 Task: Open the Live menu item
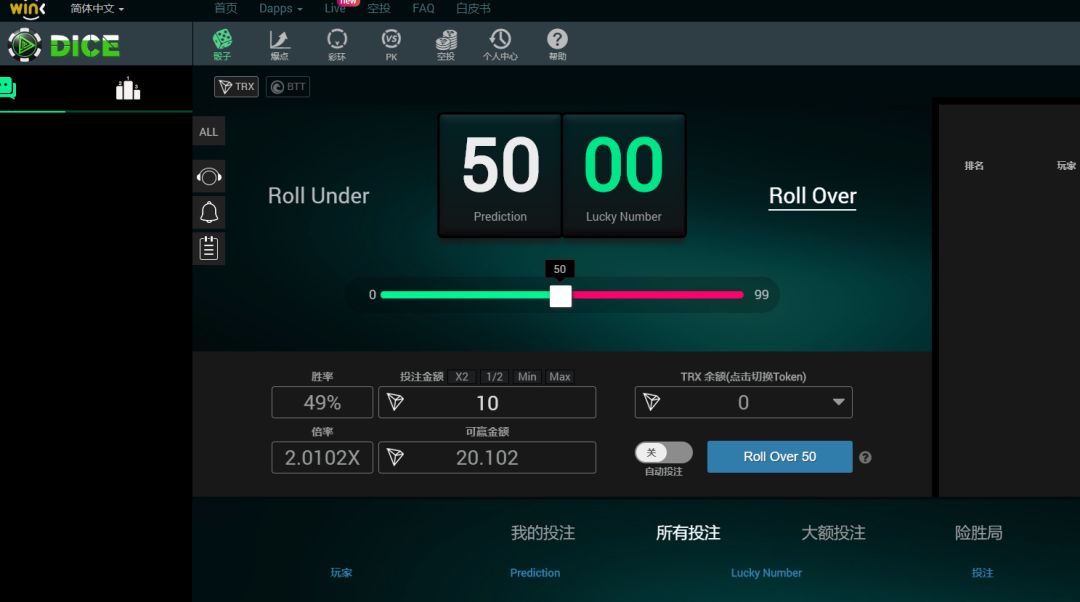tap(335, 8)
